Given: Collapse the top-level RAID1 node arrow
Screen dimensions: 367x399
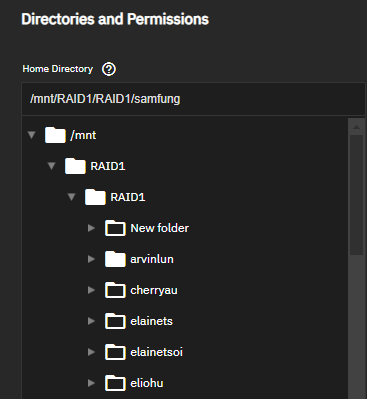Looking at the screenshot, I should point(51,166).
